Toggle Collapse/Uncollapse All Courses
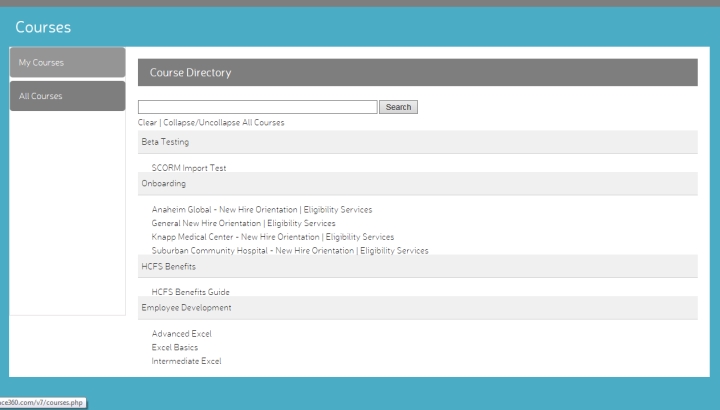This screenshot has height=410, width=720. [x=224, y=123]
